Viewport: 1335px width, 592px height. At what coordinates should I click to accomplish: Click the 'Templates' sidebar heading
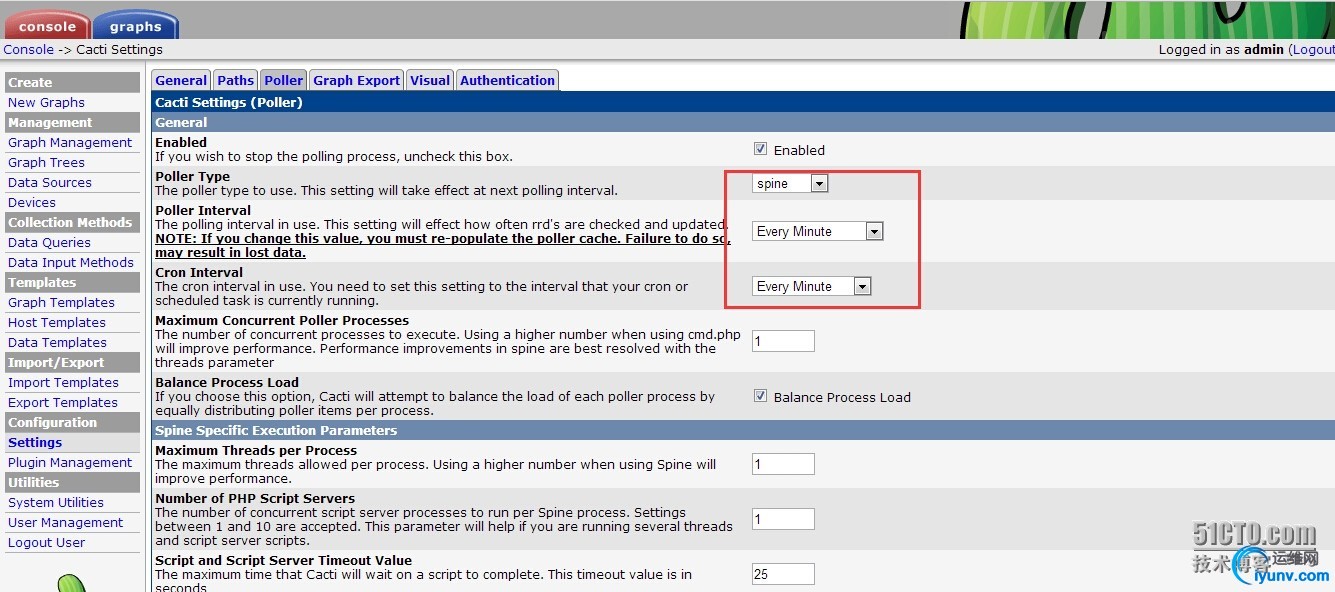click(x=42, y=282)
